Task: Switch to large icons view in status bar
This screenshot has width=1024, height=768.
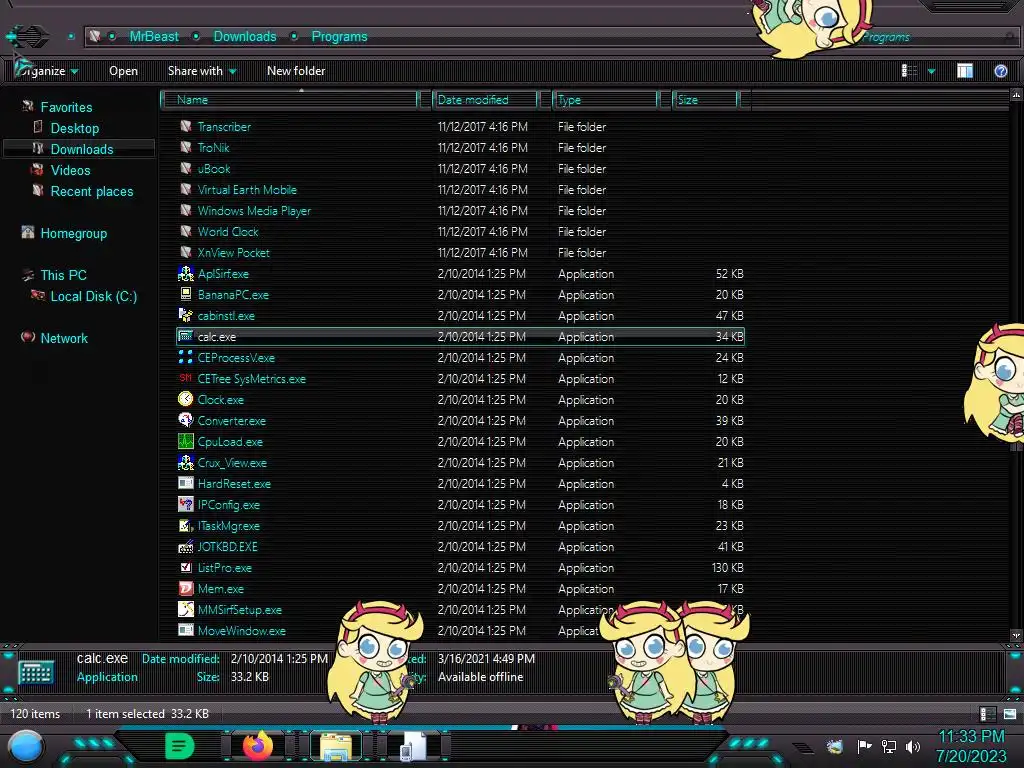Action: point(1010,714)
